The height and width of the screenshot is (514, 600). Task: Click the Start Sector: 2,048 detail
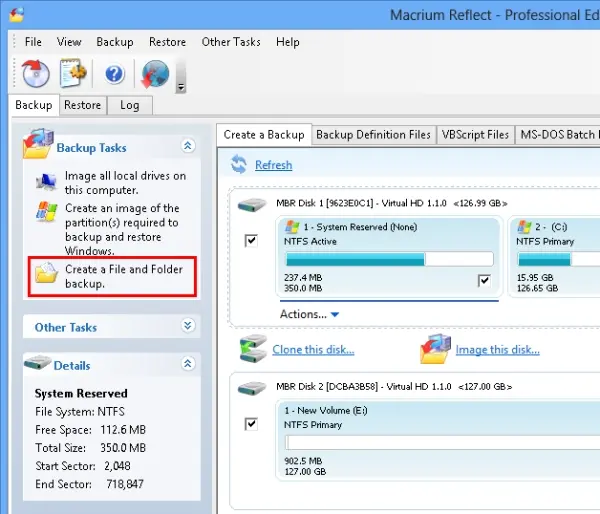coord(83,466)
